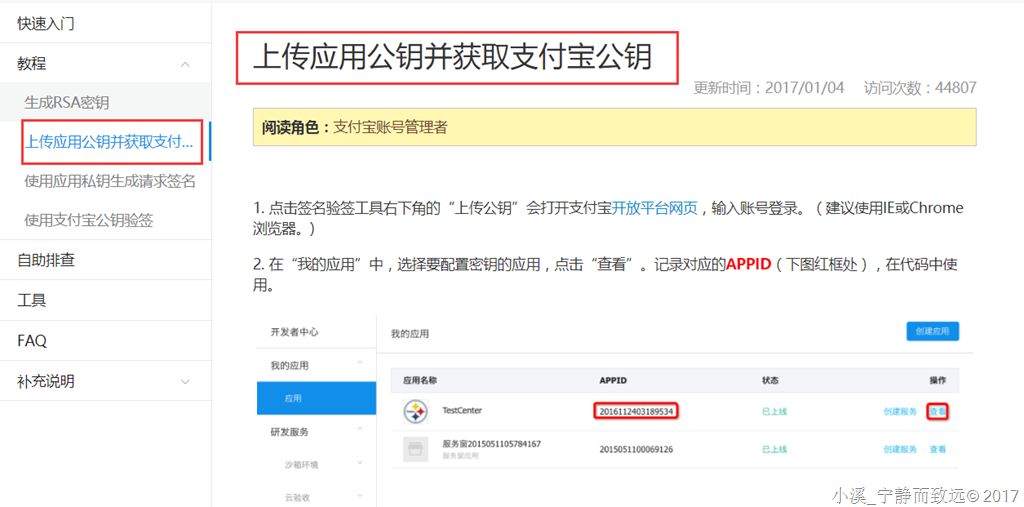Click 创建服务 link in TestCenter row
The image size is (1024, 507).
(x=900, y=412)
